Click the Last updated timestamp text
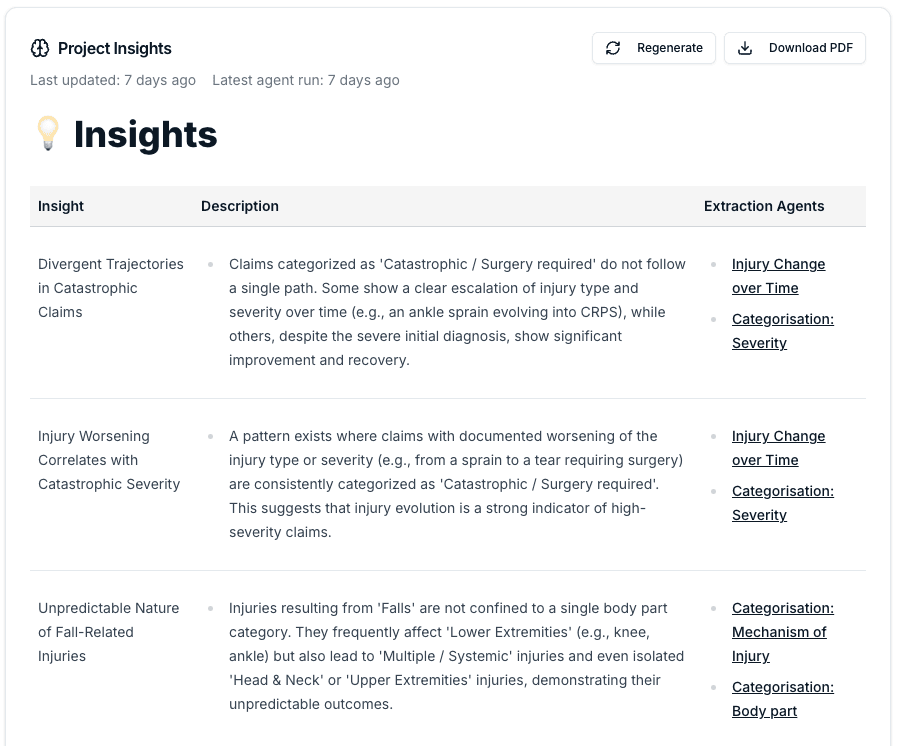 pos(113,80)
